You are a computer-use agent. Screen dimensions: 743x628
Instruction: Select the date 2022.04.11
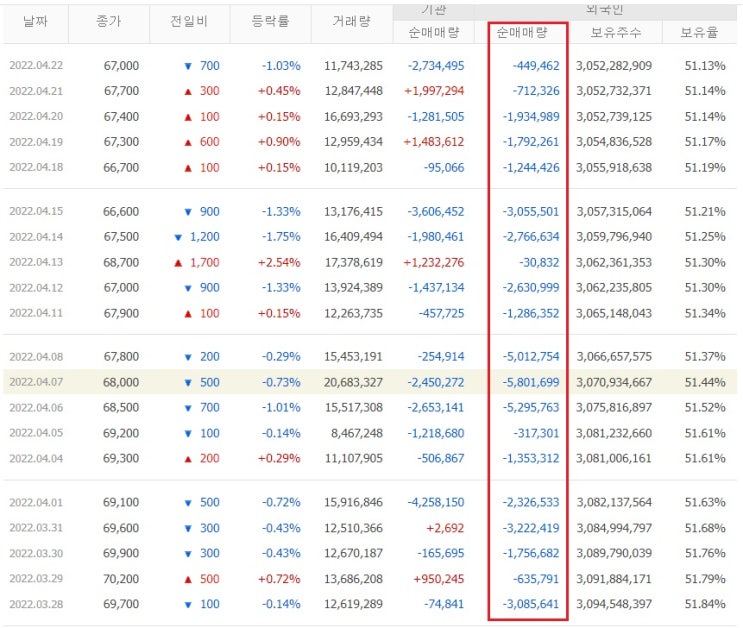coord(36,313)
